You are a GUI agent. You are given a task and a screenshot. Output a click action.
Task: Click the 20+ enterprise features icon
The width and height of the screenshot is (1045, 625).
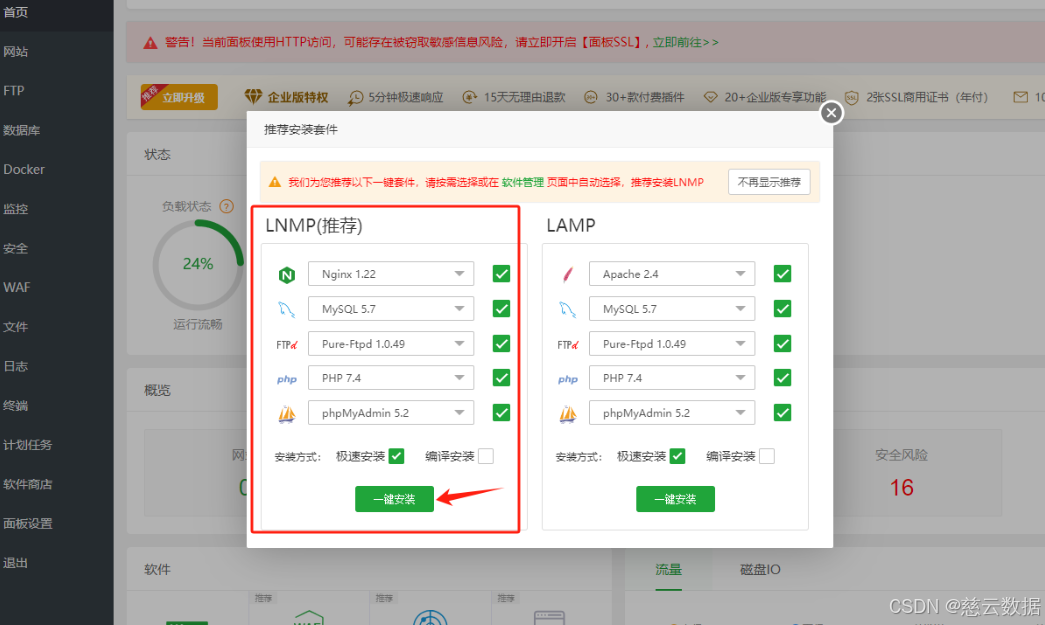[710, 97]
